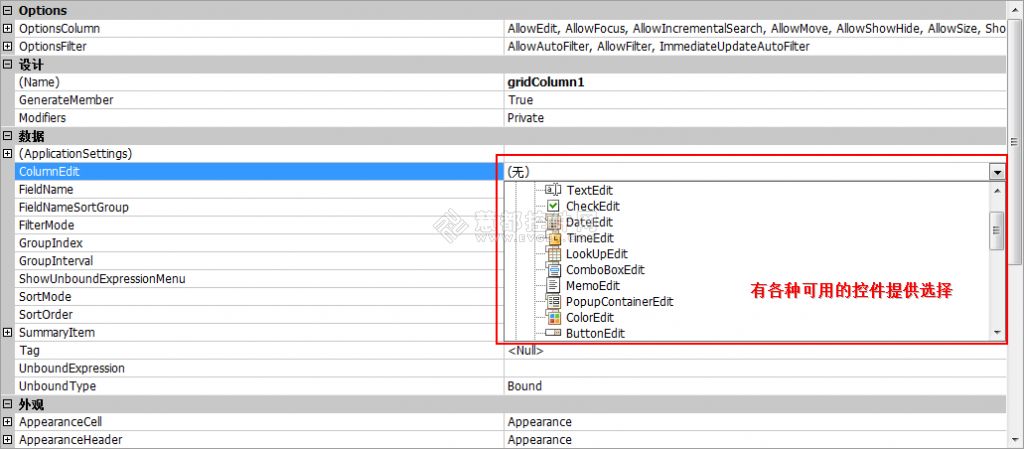The image size is (1024, 449).
Task: Click the gridColumn1 name value
Action: [x=545, y=82]
